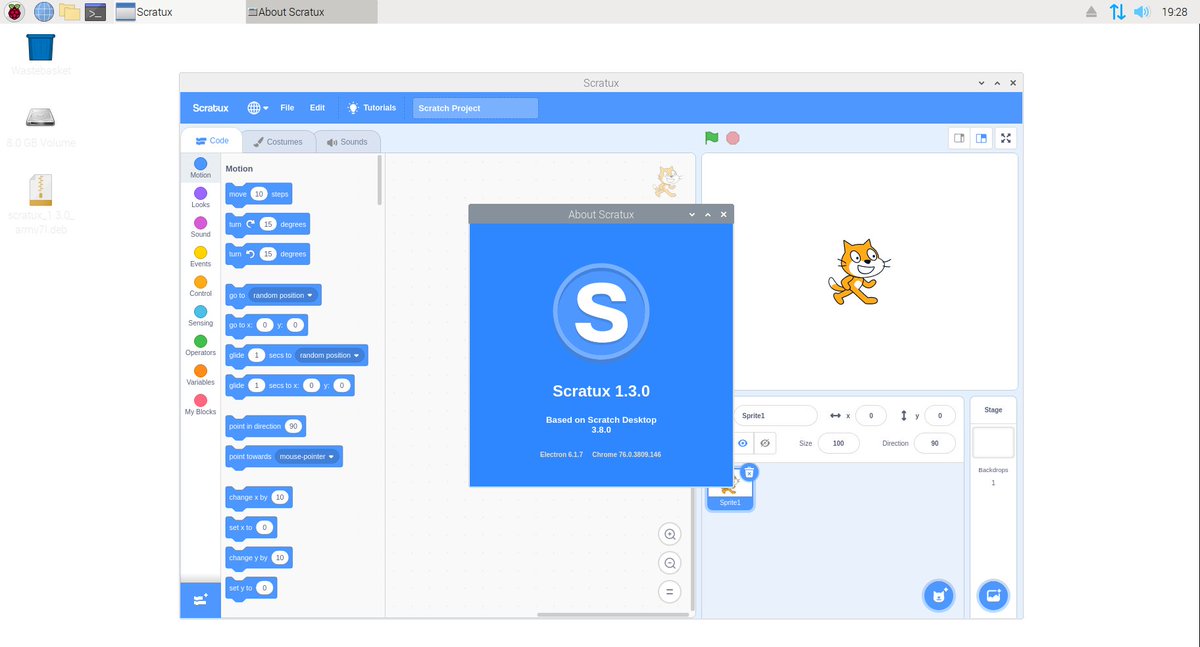Click the eject icon in system tray
The width and height of the screenshot is (1200, 647).
pos(1091,12)
